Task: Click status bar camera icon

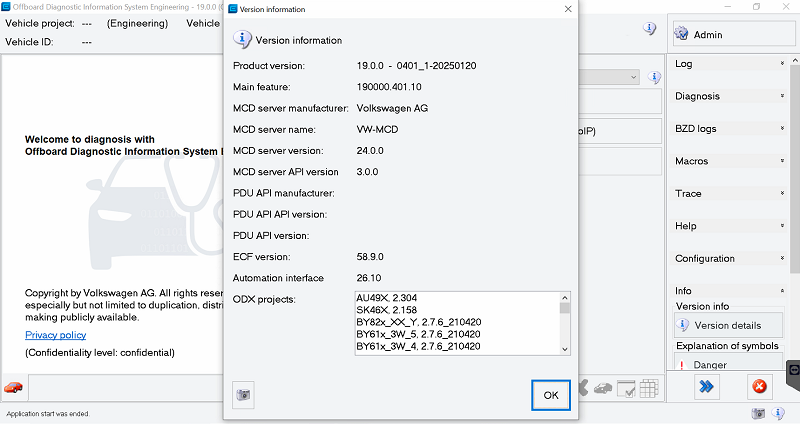Action: 759,413
